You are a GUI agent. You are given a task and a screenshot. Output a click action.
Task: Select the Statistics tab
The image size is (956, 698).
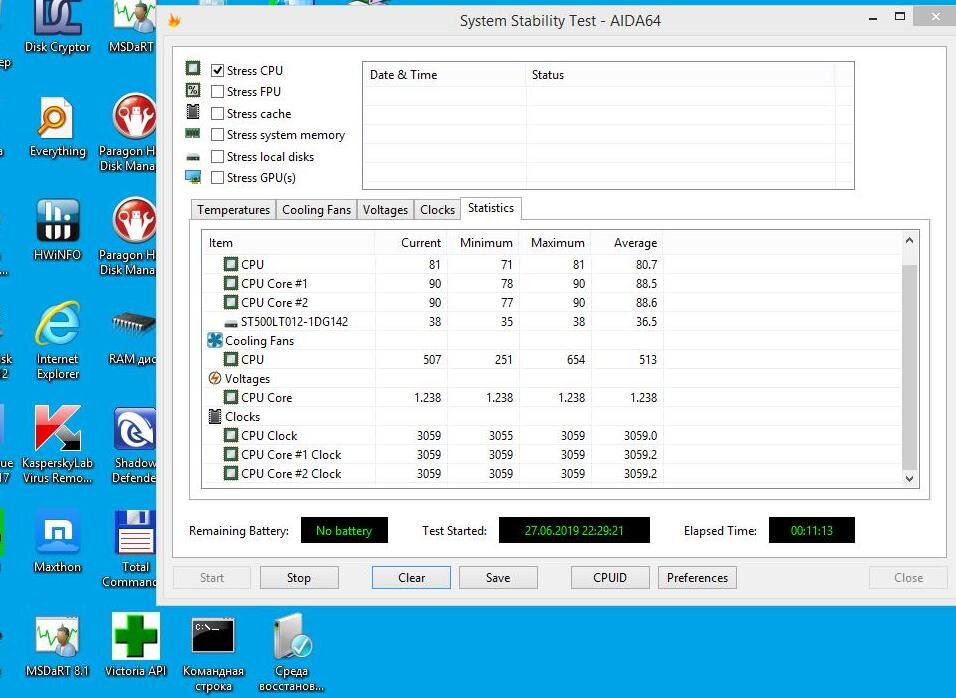tap(491, 208)
